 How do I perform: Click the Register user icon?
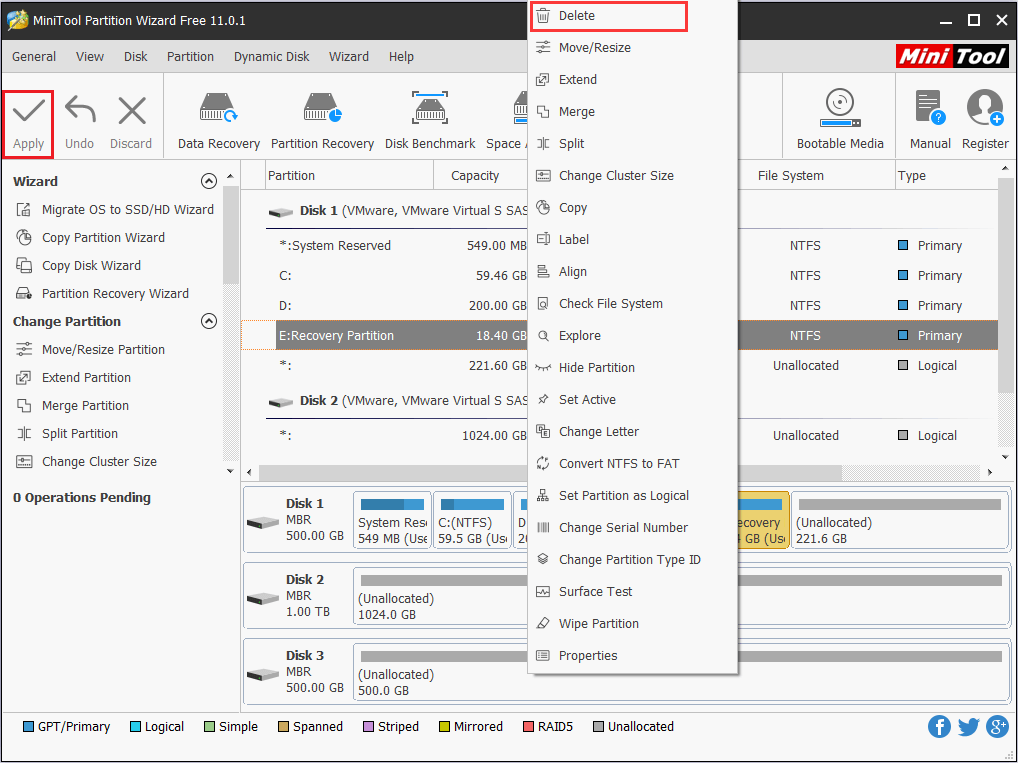(x=985, y=107)
